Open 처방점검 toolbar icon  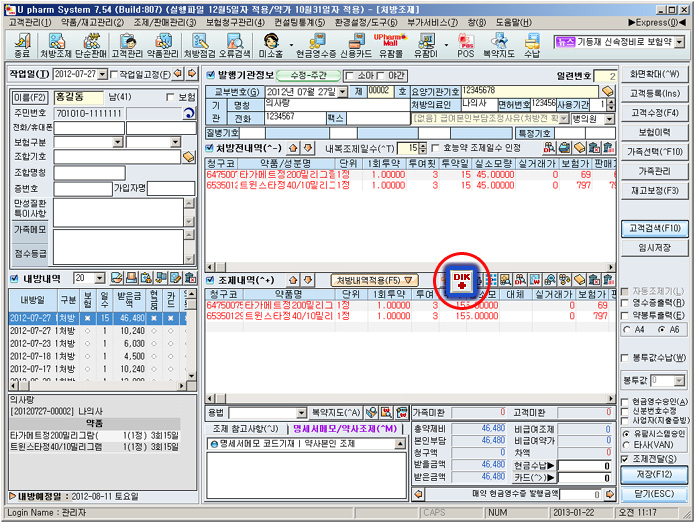(x=199, y=46)
